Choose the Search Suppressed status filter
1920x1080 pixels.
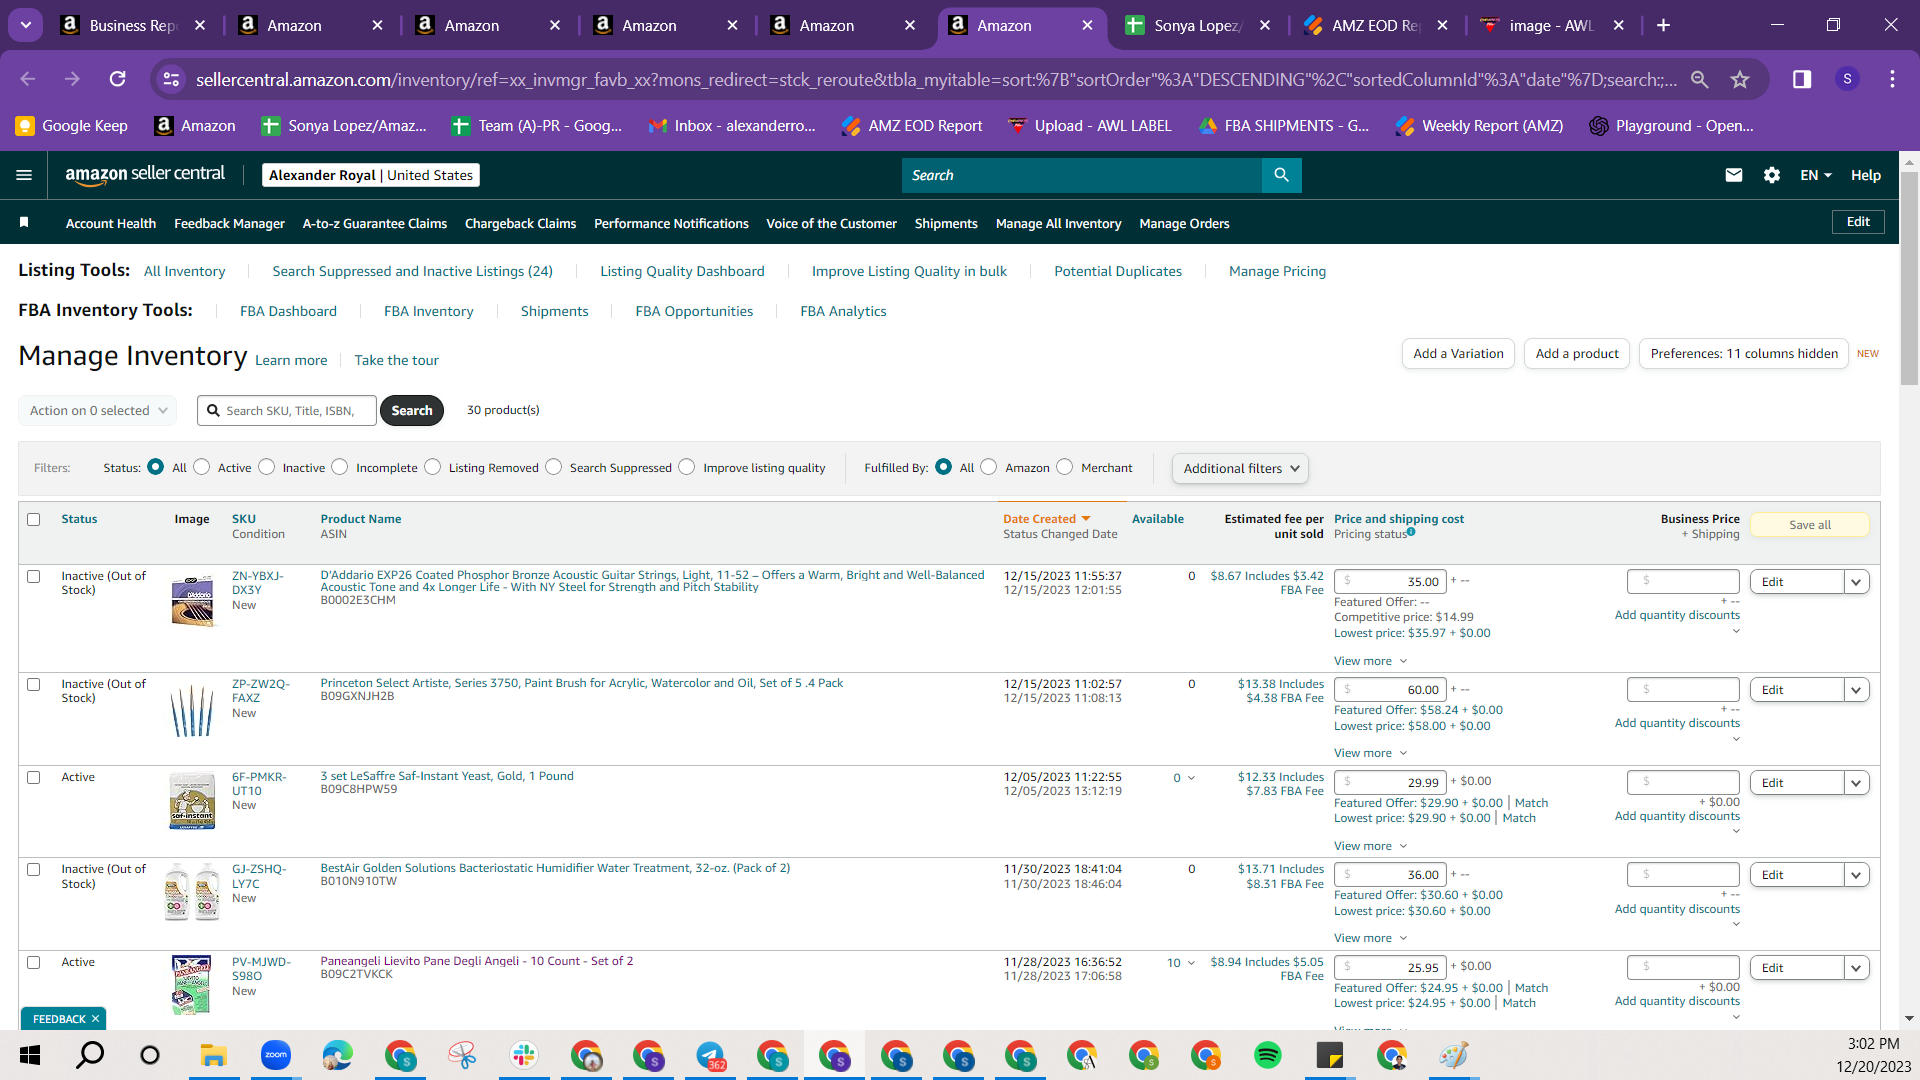[554, 467]
